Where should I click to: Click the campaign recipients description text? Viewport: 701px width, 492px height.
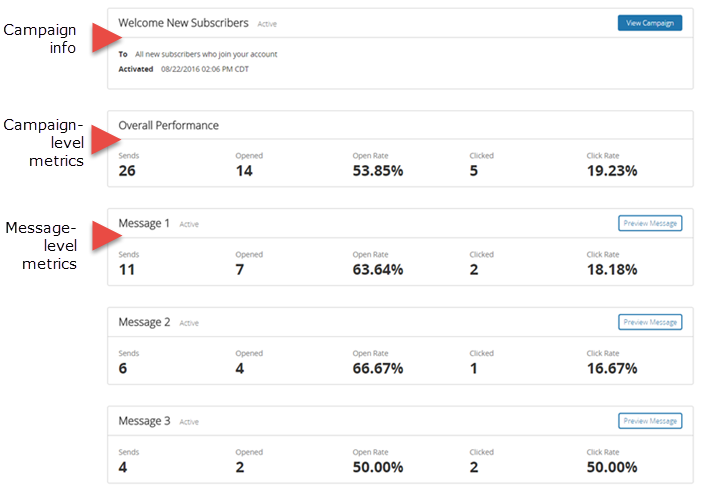pyautogui.click(x=207, y=53)
